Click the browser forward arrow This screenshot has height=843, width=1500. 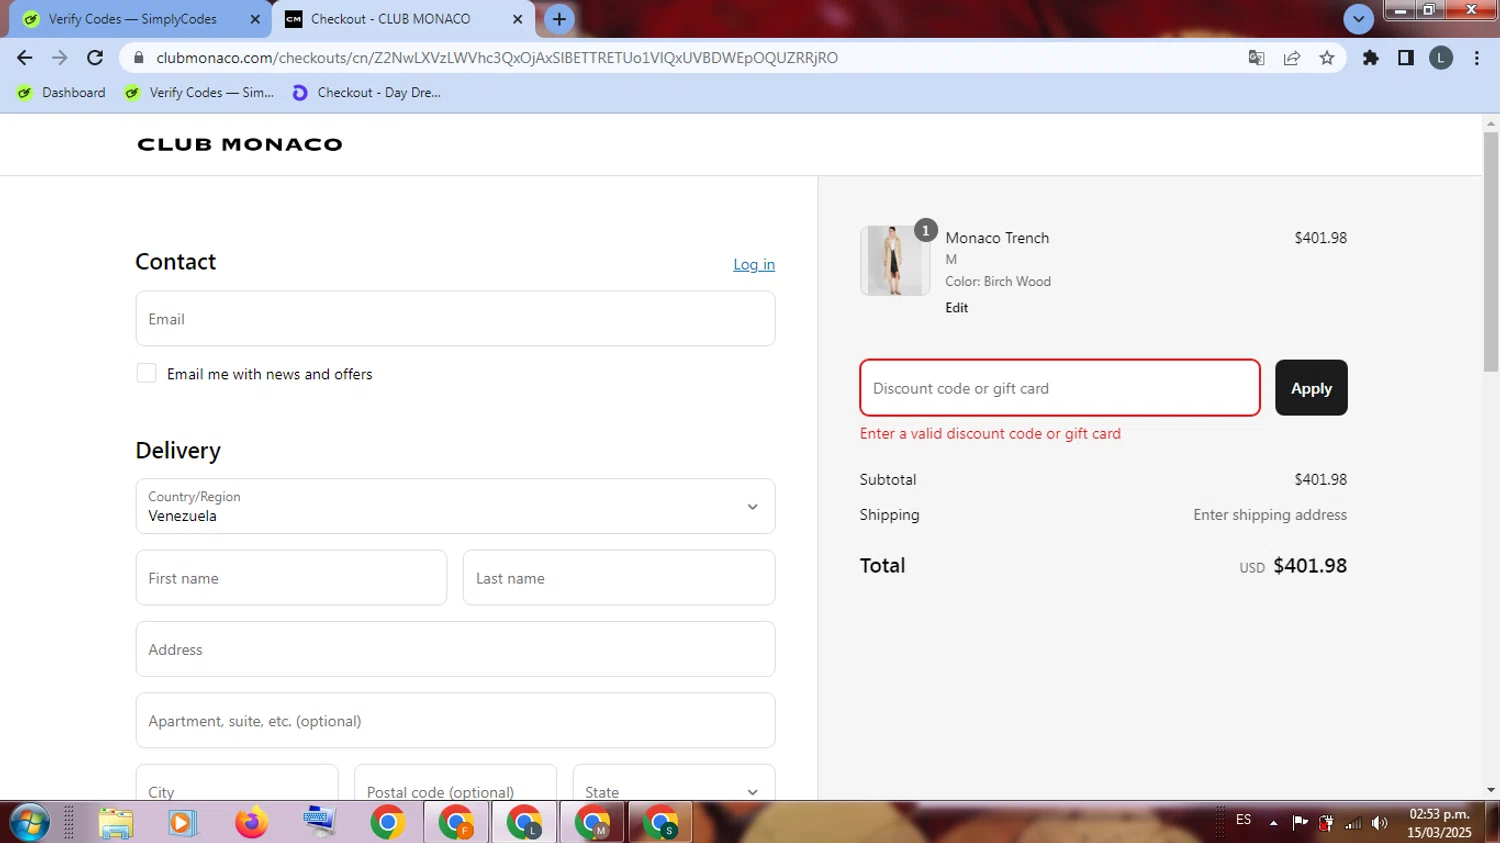coord(60,58)
